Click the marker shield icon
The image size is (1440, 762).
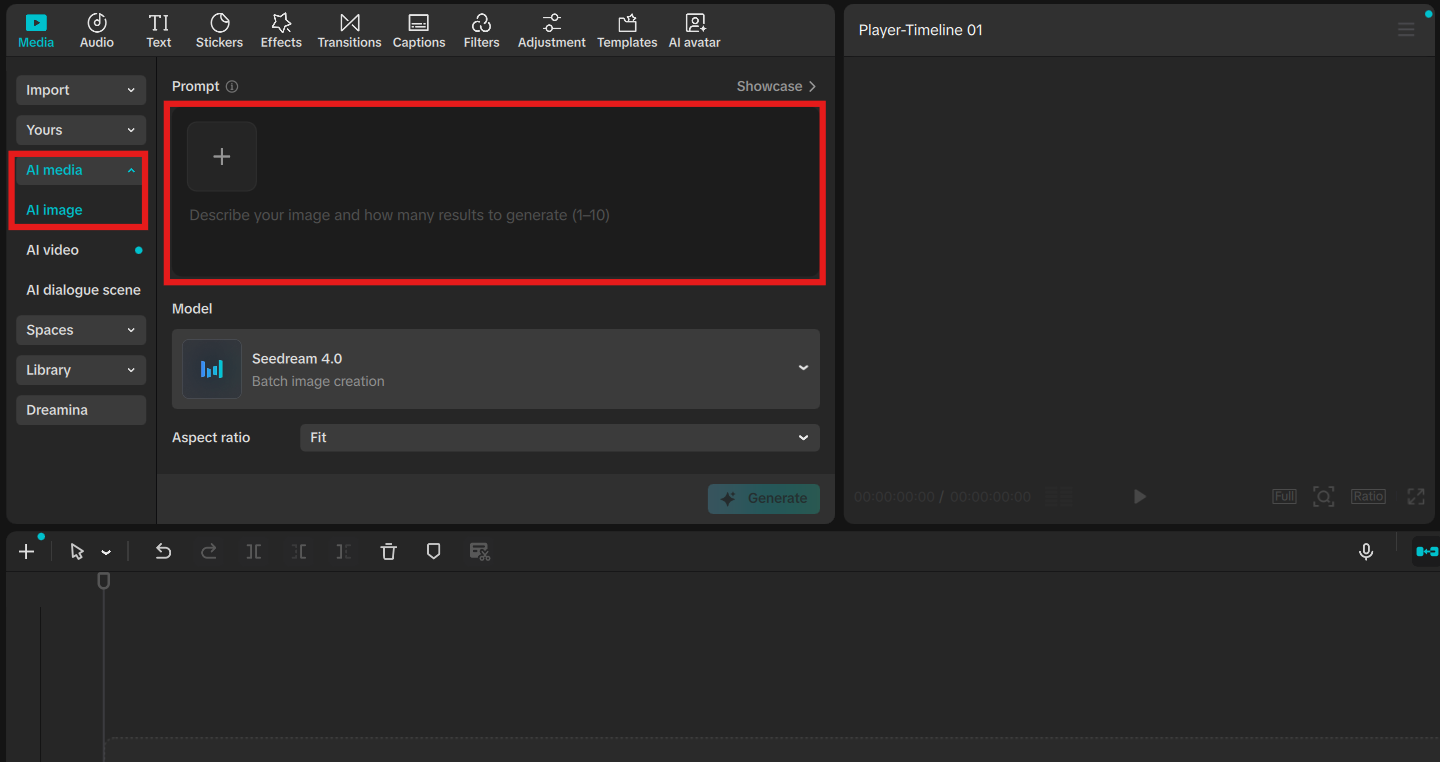coord(433,551)
